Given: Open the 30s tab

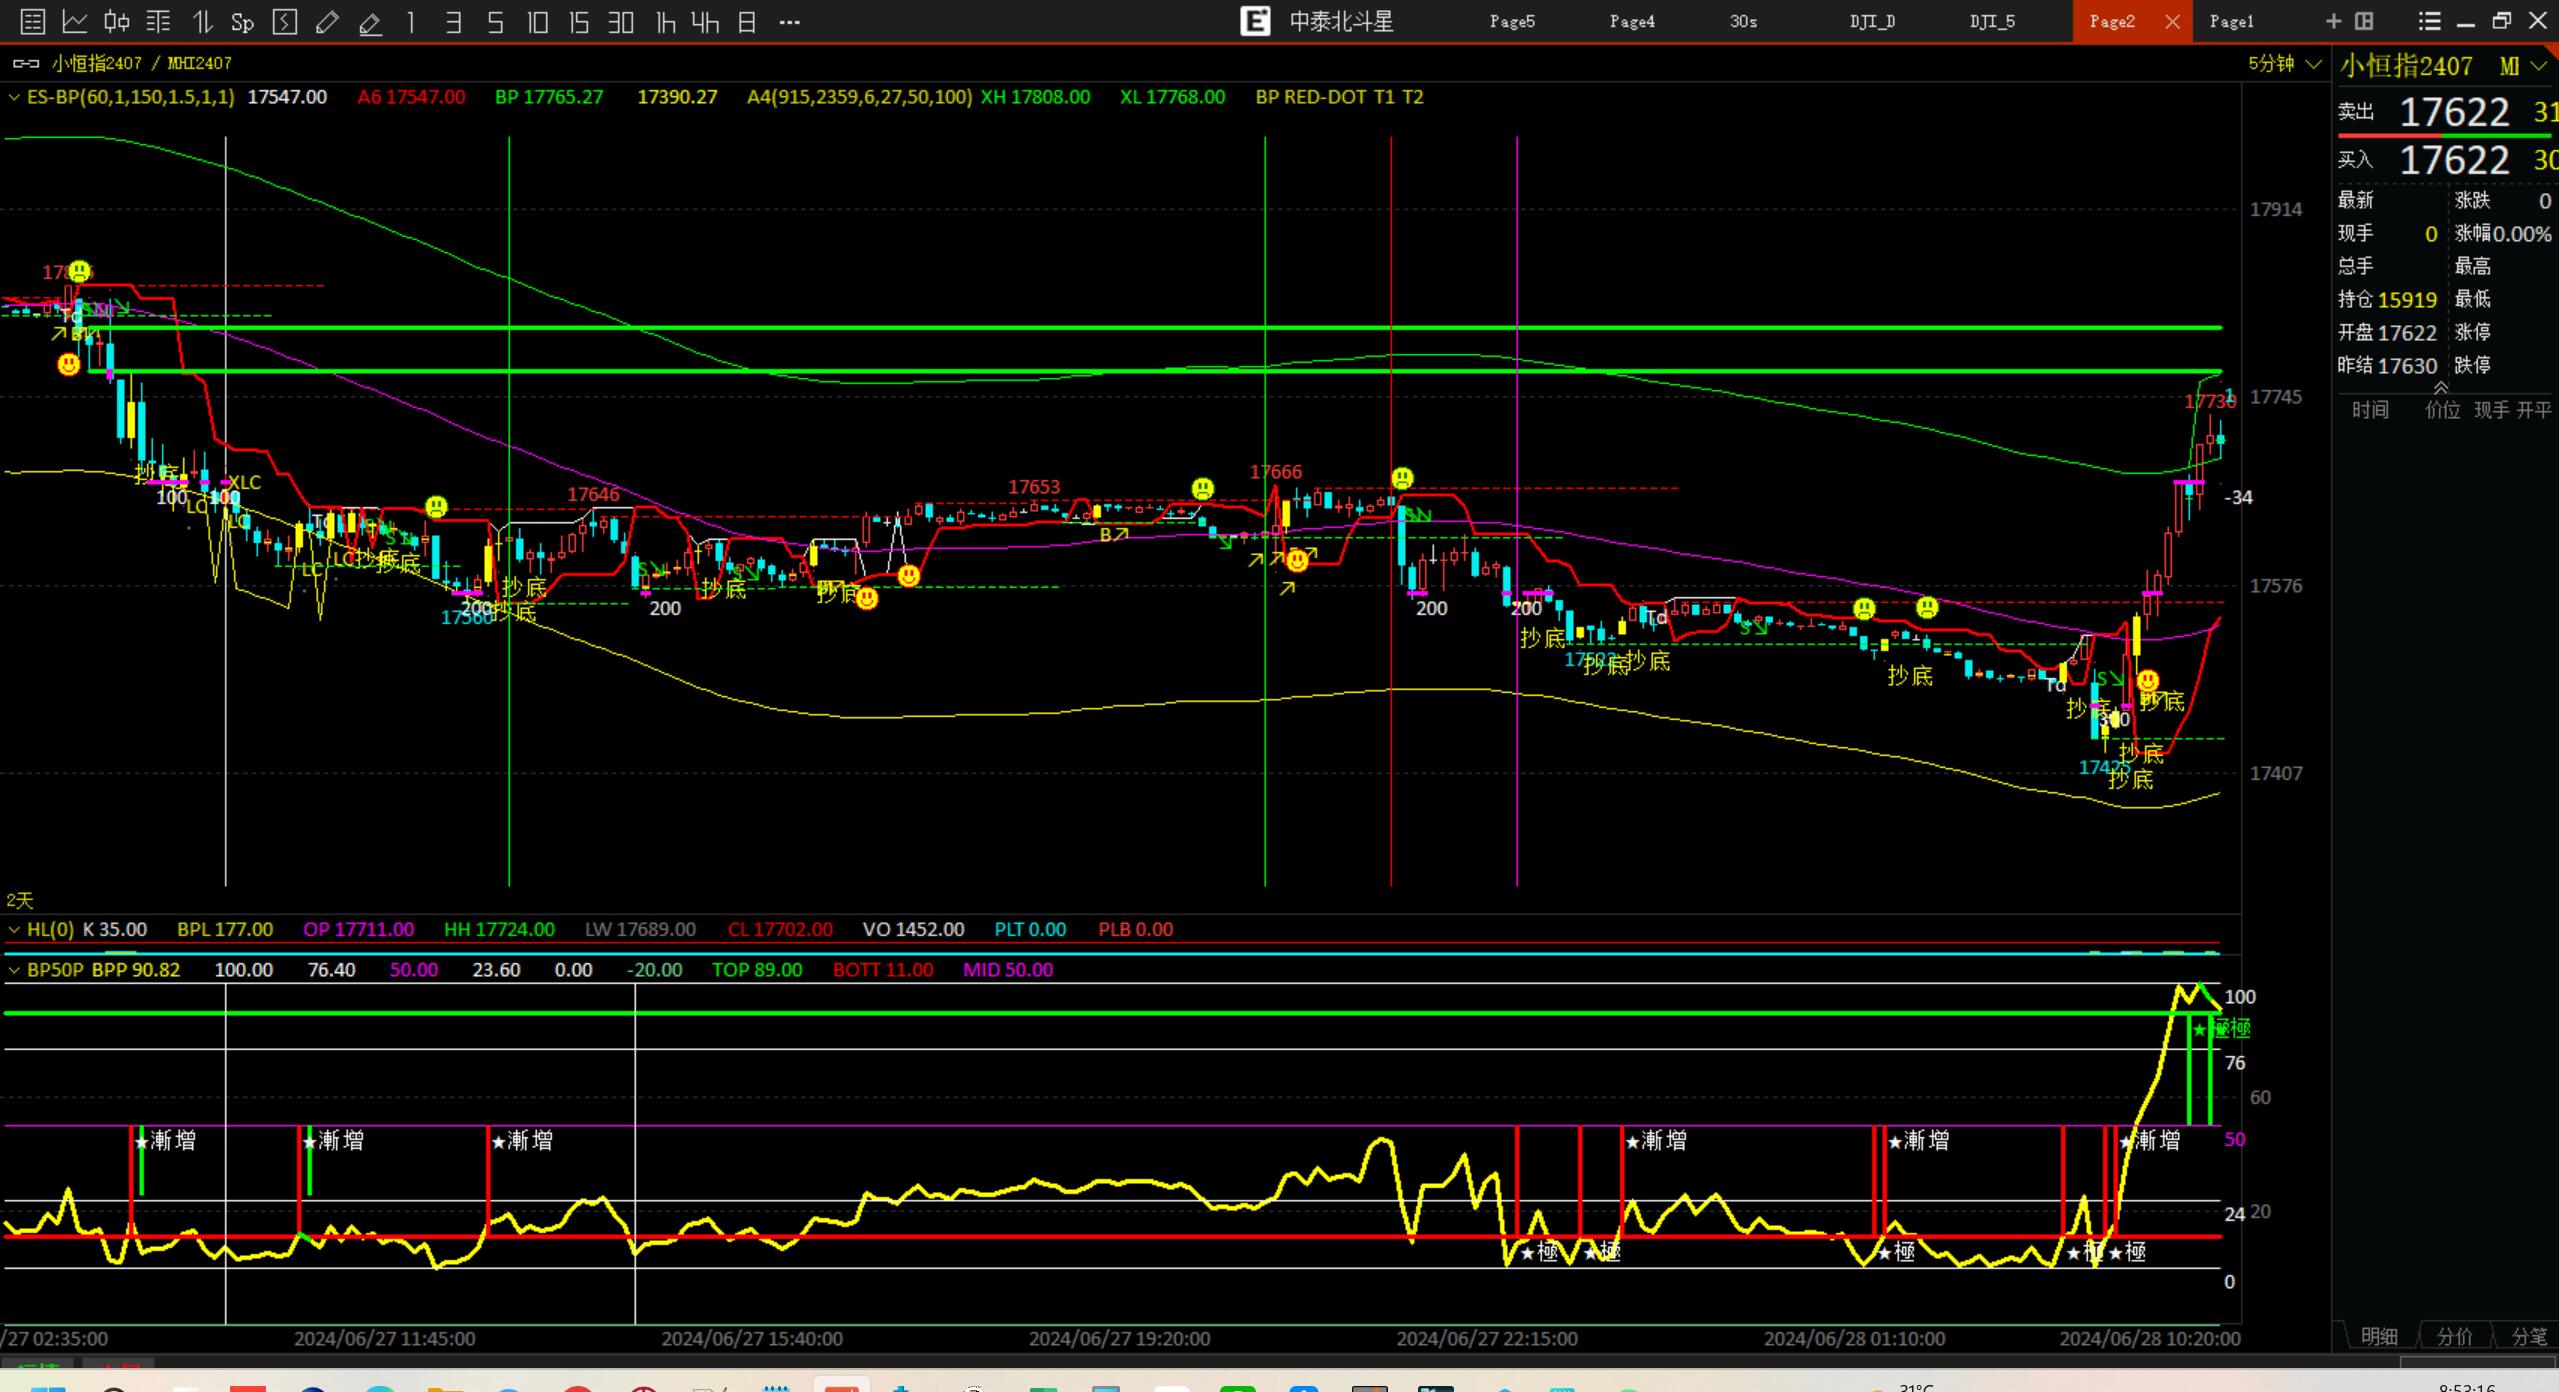Looking at the screenshot, I should pos(1743,21).
